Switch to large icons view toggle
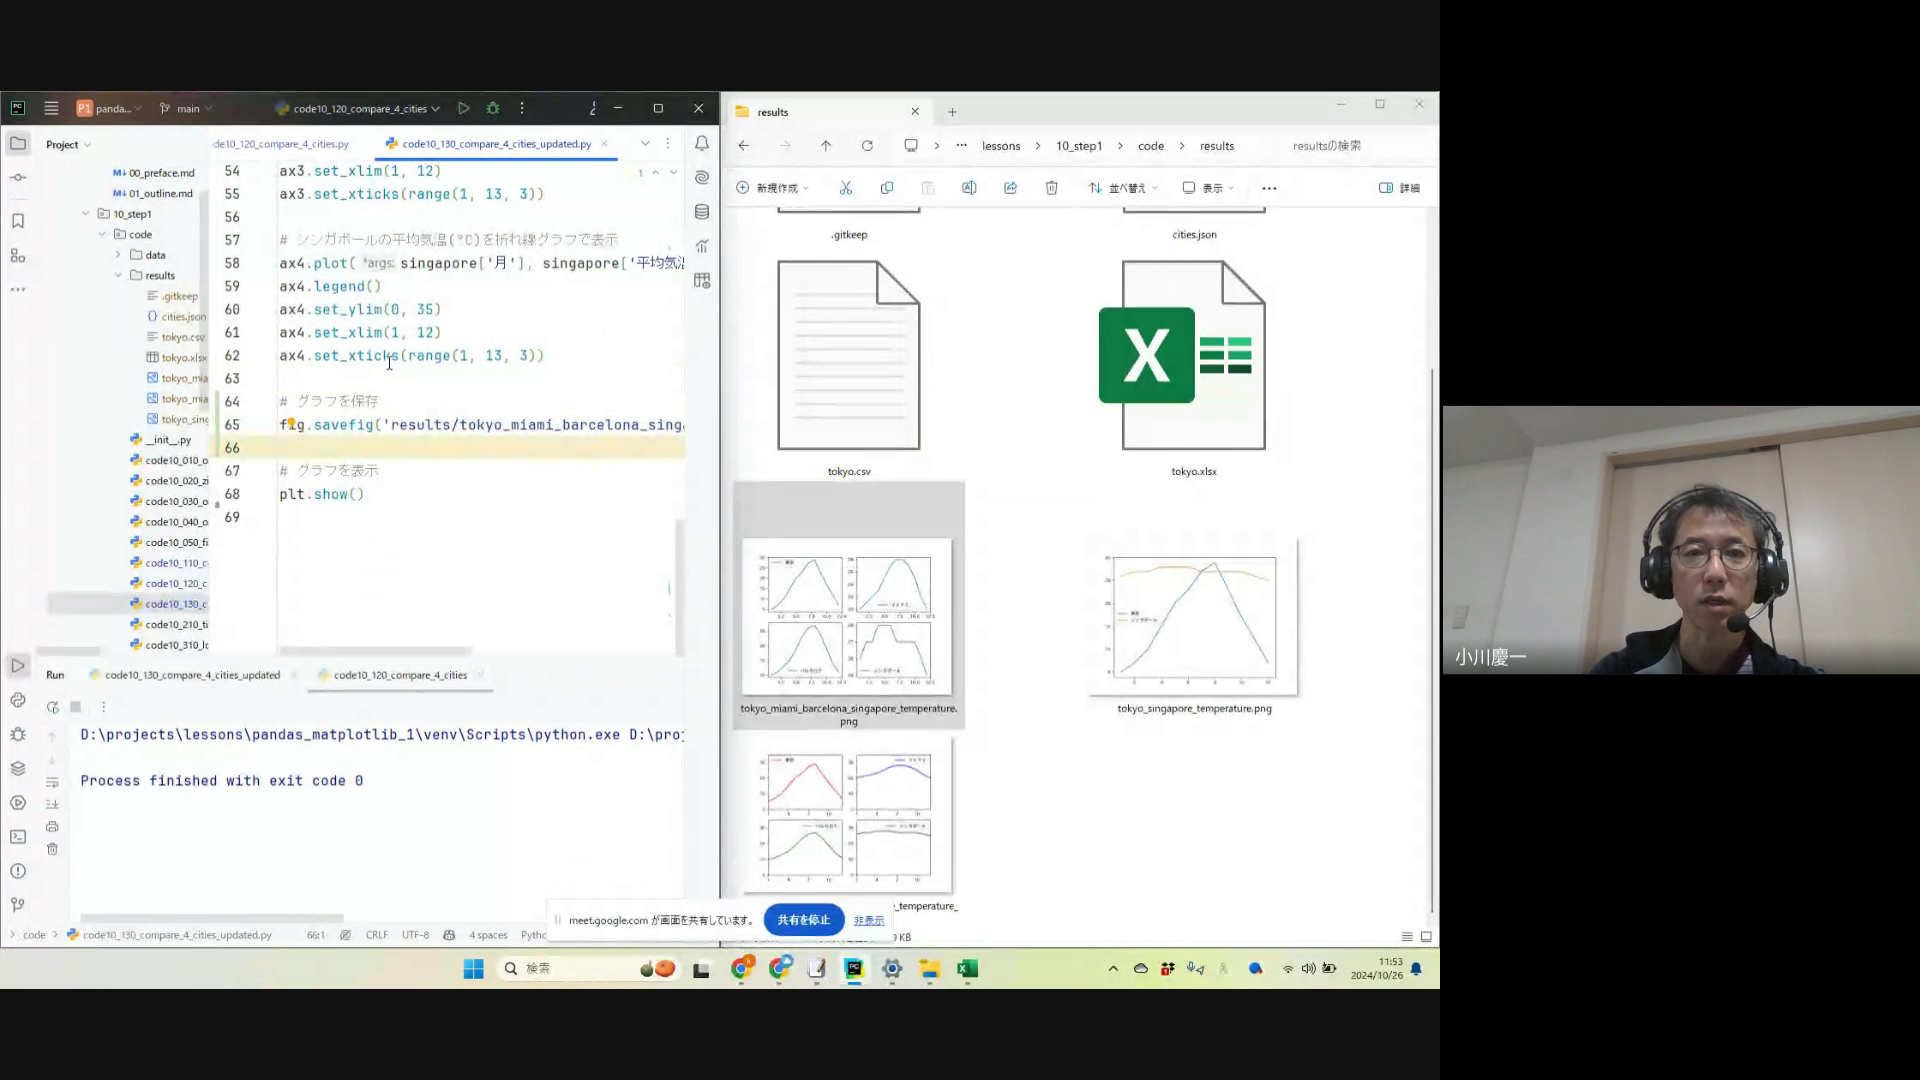The image size is (1920, 1080). pos(1426,937)
